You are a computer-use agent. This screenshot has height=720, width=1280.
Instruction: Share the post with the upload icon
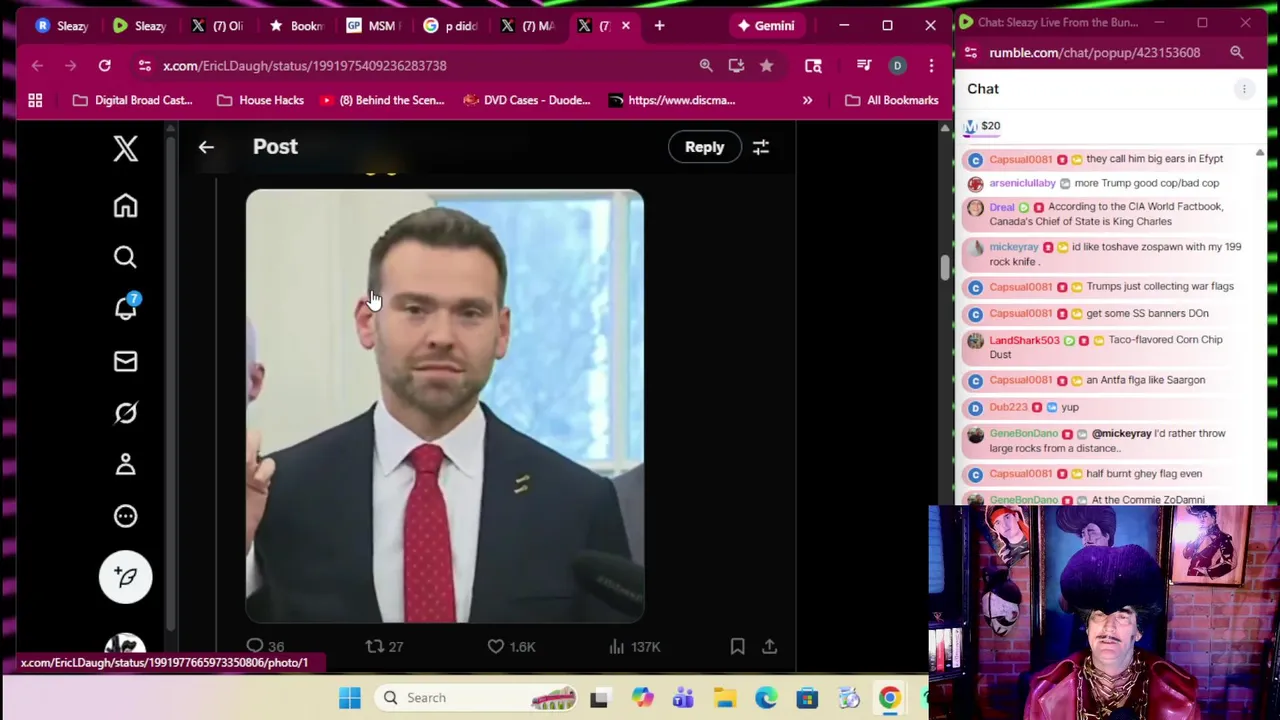(x=769, y=647)
